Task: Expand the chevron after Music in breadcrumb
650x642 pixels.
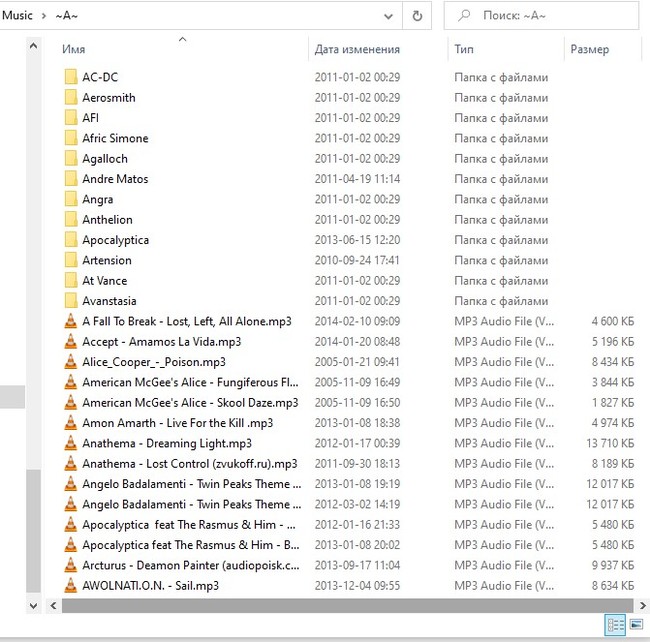Action: pos(45,16)
